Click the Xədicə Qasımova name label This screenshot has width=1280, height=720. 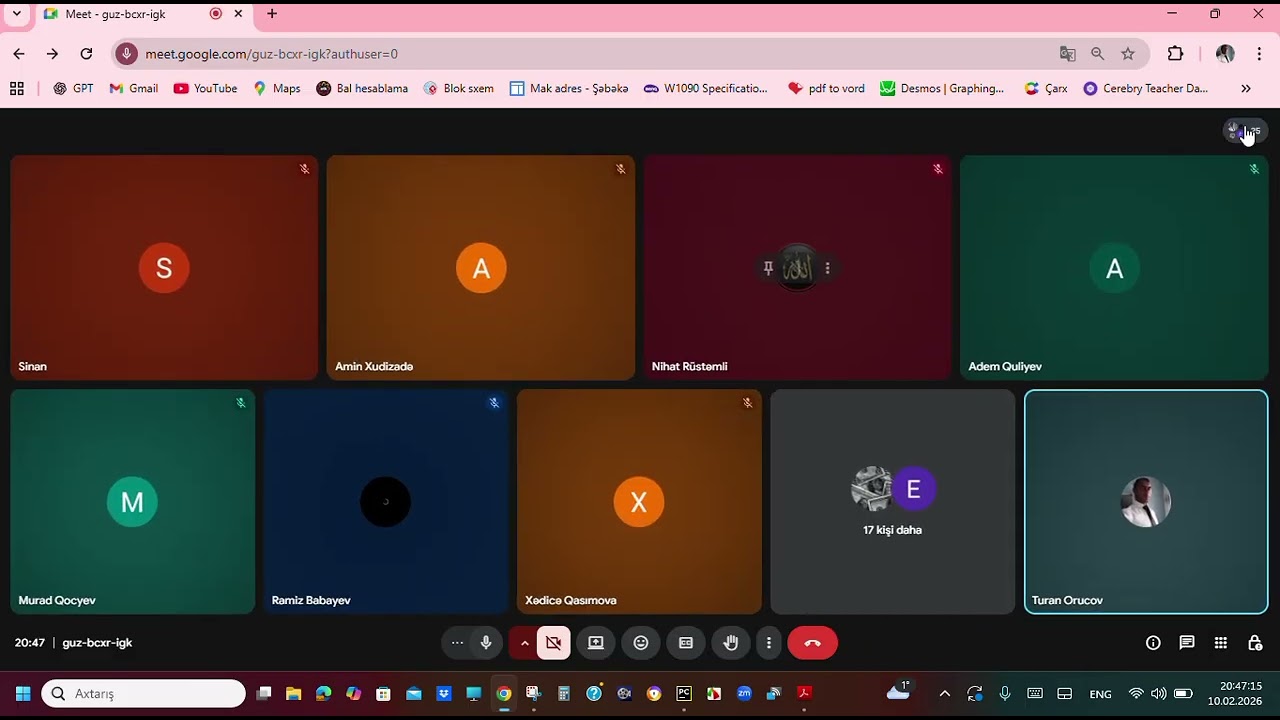[571, 601]
